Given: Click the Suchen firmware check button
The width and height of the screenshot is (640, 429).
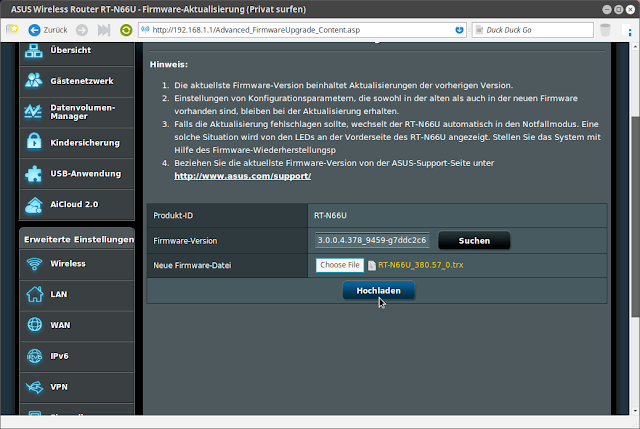Looking at the screenshot, I should click(x=474, y=240).
